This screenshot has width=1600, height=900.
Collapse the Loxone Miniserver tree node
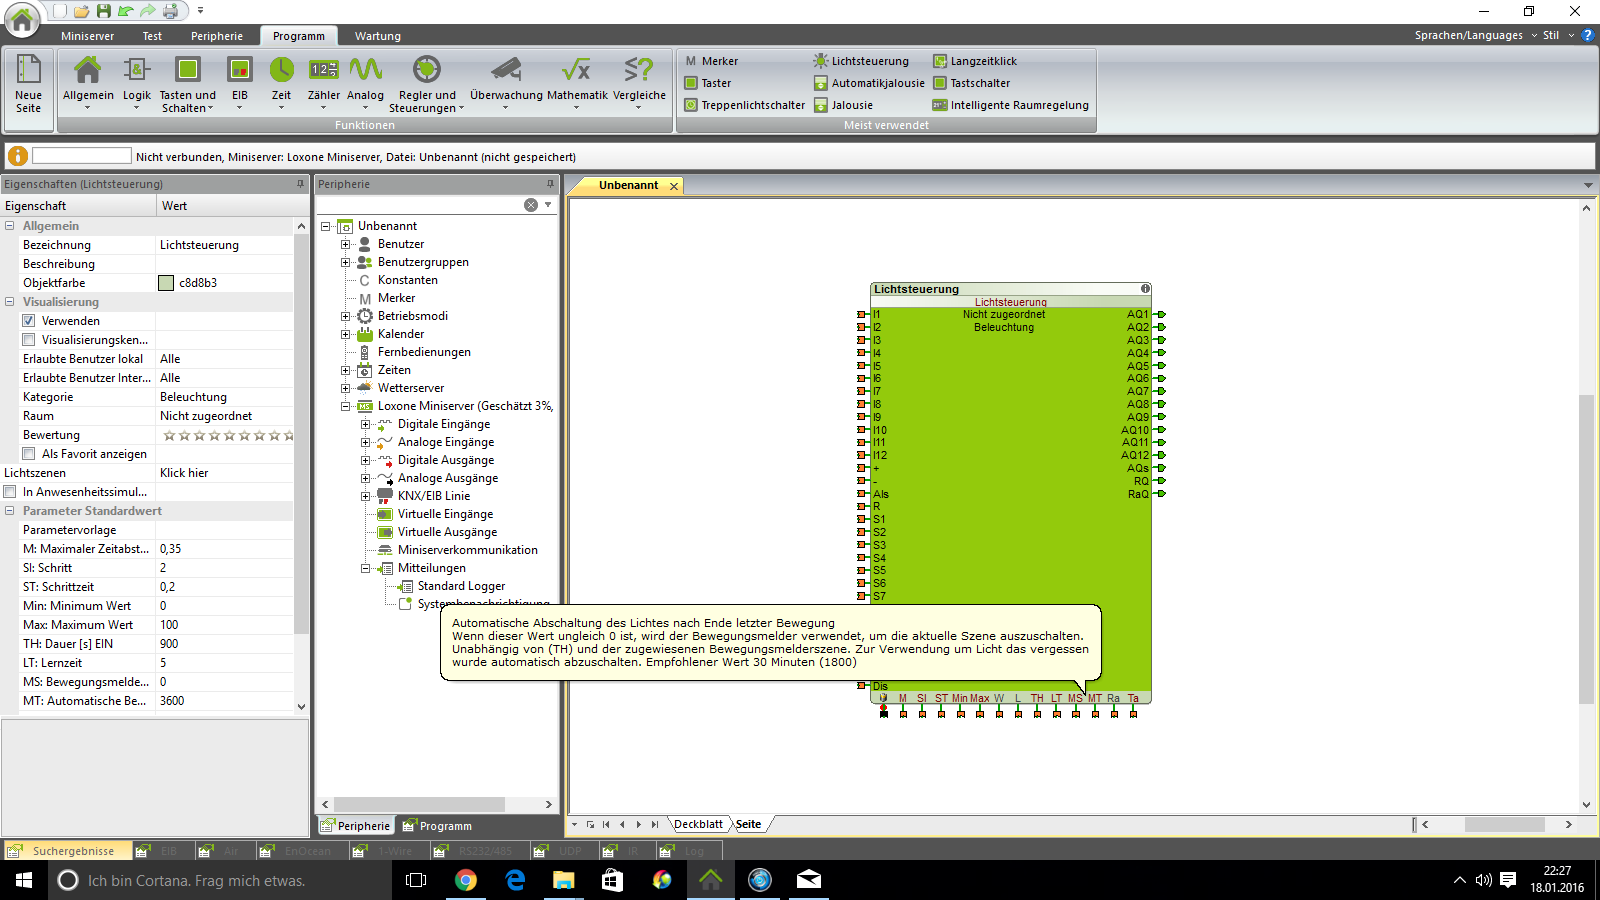click(345, 406)
